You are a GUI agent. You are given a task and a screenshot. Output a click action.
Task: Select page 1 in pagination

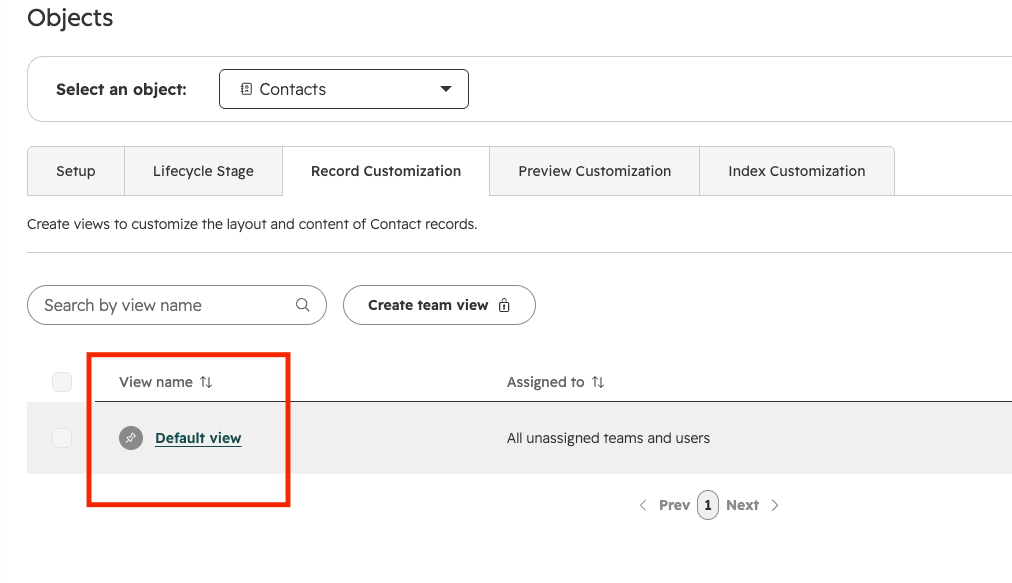click(708, 505)
